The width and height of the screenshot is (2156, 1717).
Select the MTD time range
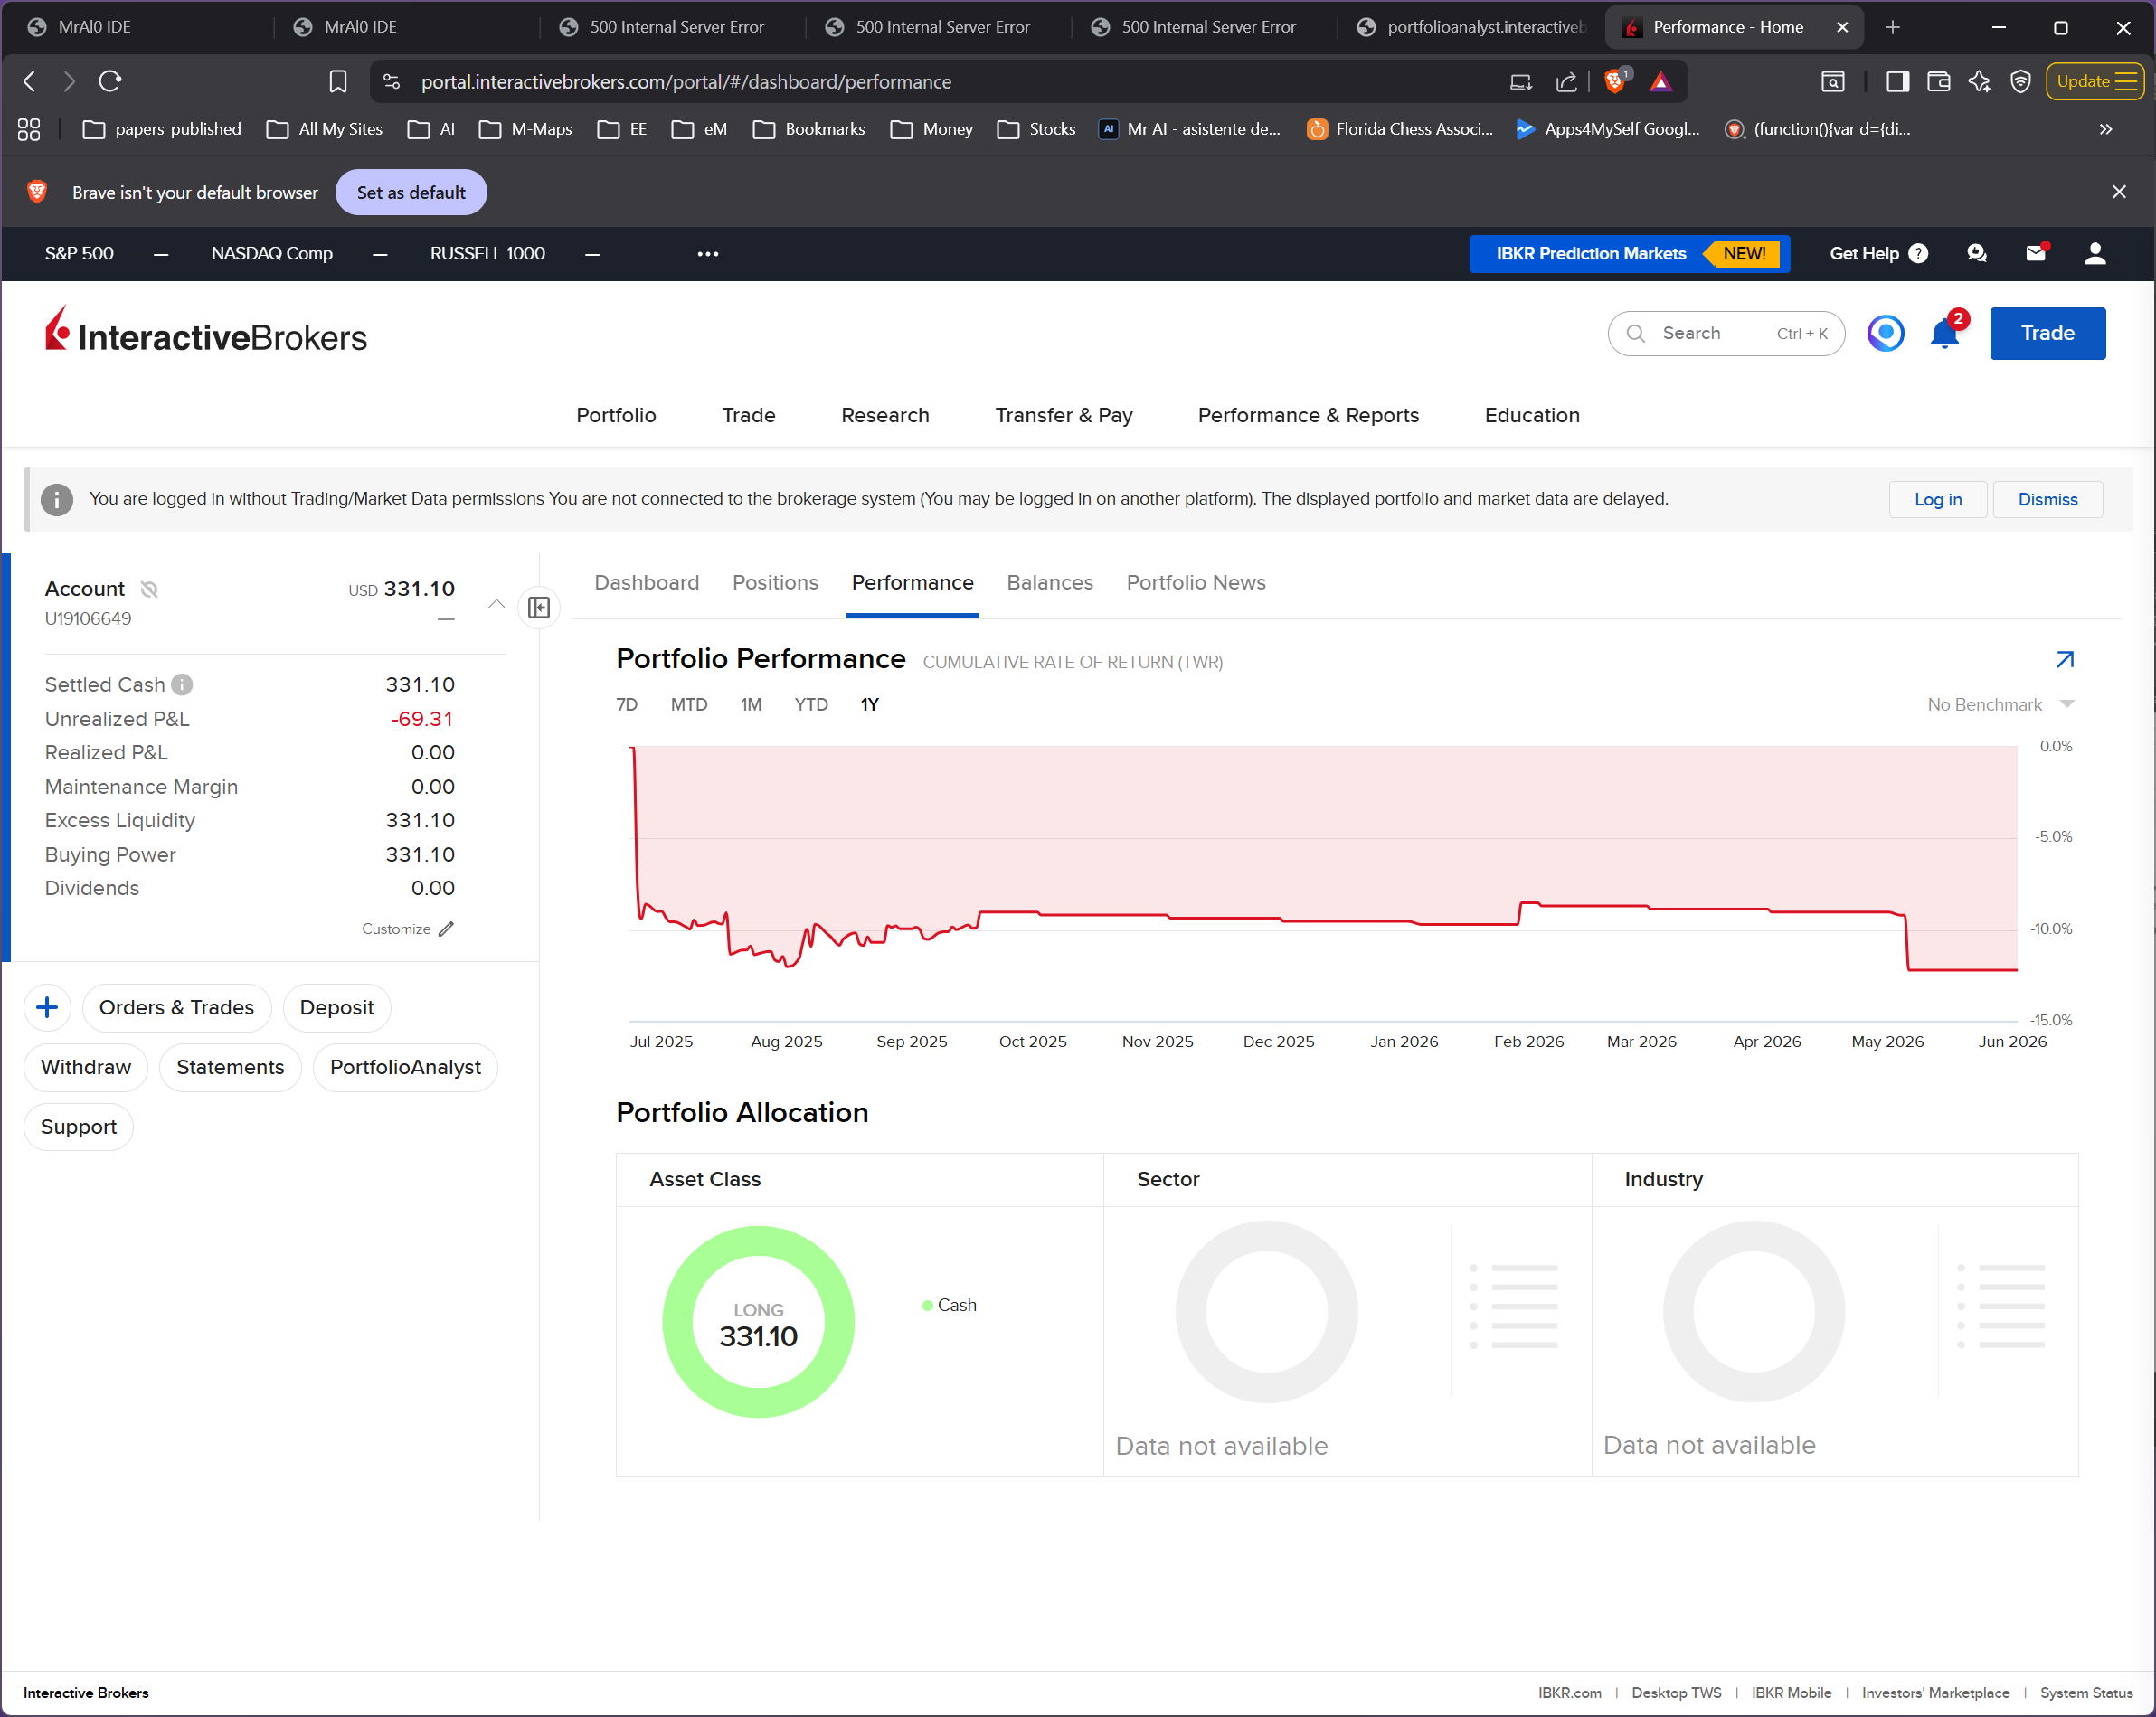click(x=689, y=705)
